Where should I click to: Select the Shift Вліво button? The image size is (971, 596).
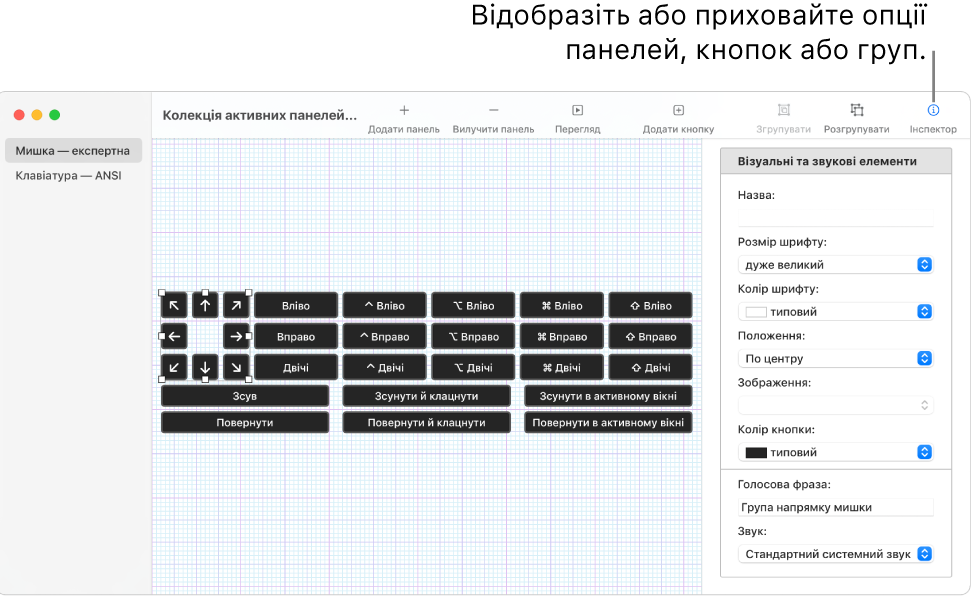(x=650, y=305)
